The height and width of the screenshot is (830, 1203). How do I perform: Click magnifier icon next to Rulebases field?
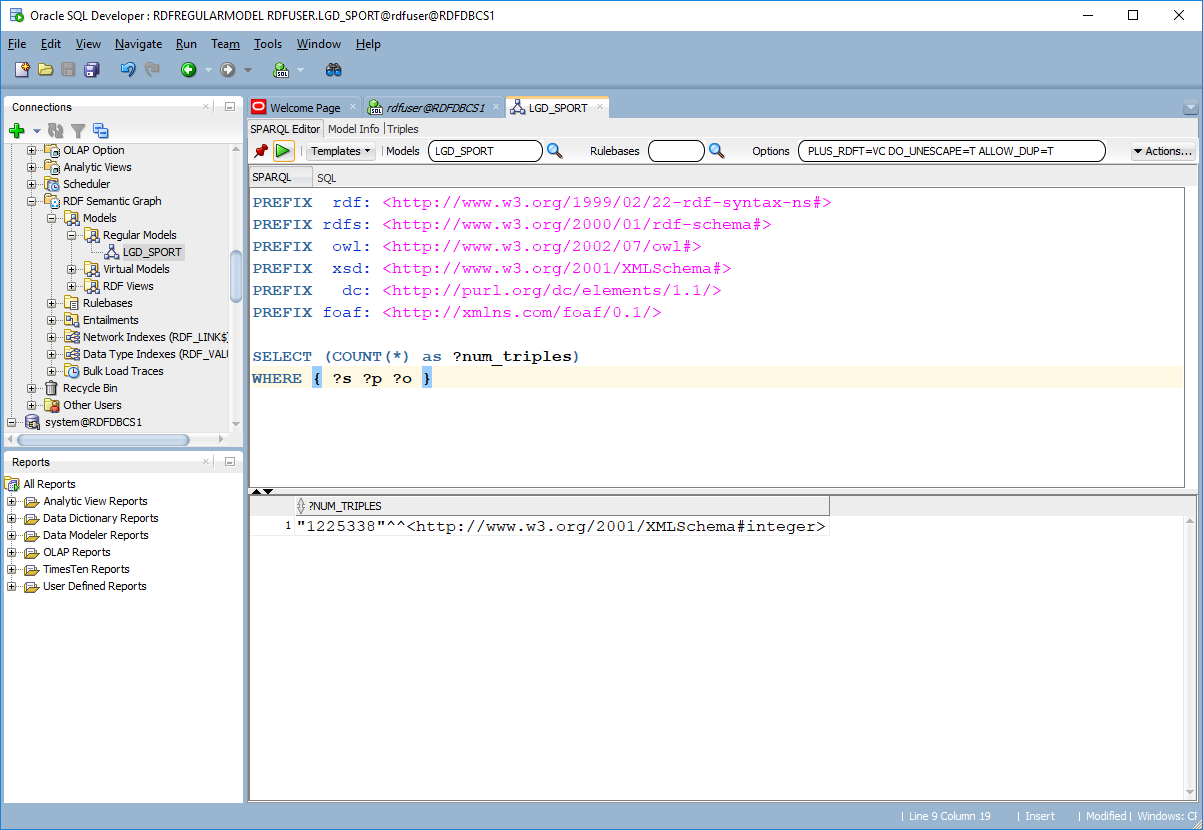click(716, 151)
